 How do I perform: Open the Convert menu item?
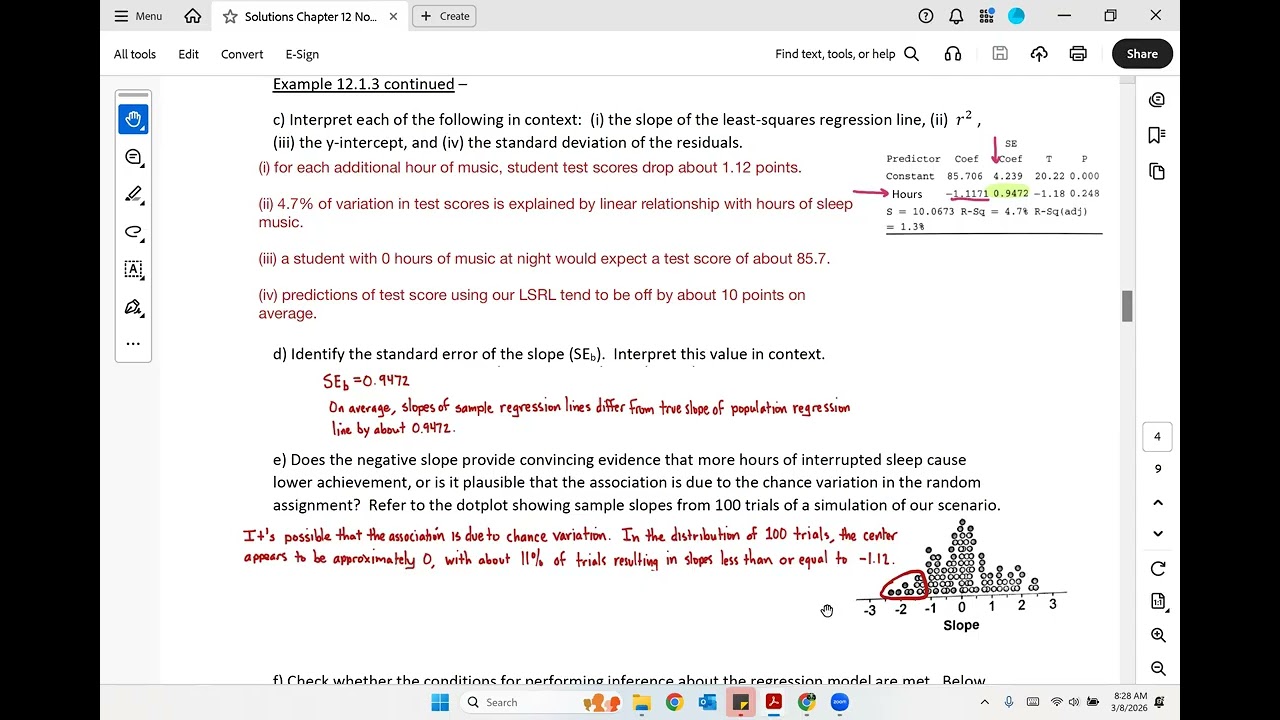242,54
